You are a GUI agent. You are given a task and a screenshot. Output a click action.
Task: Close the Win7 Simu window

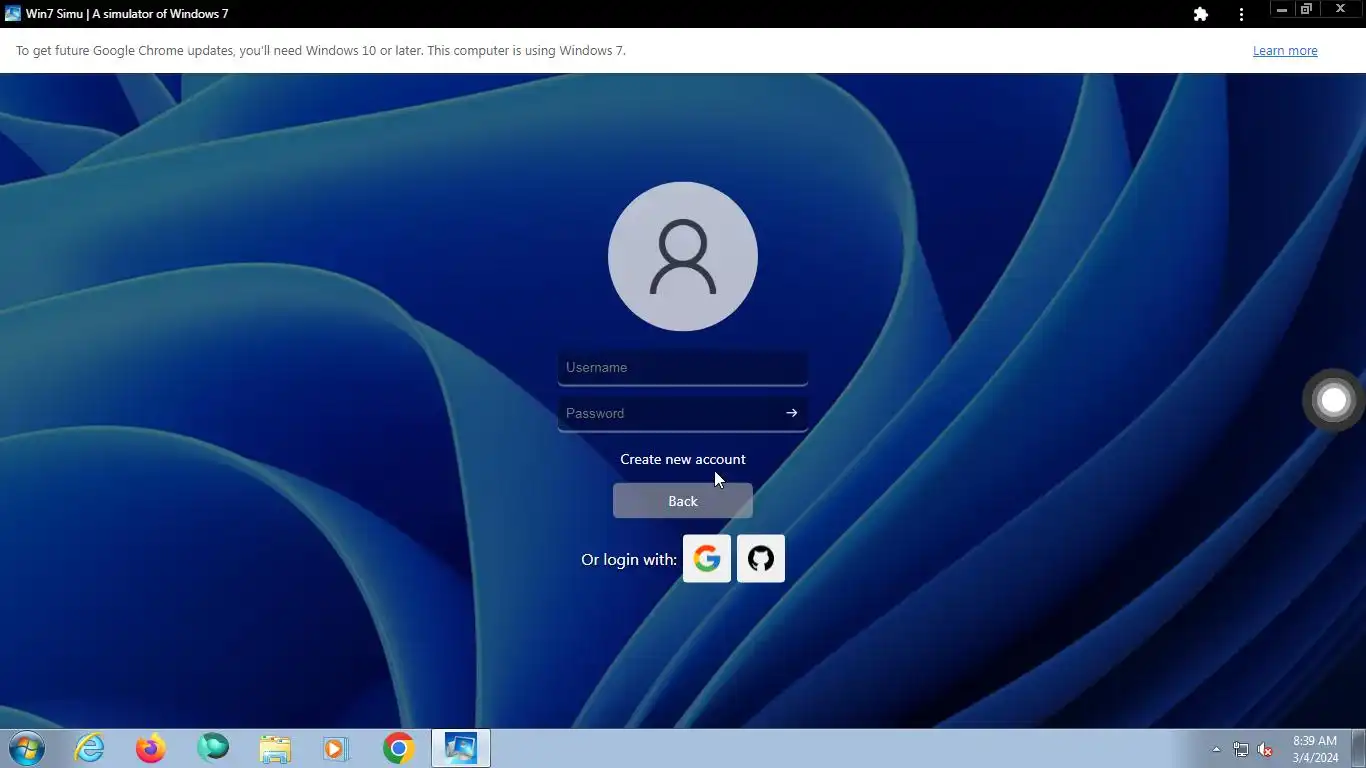point(1341,9)
